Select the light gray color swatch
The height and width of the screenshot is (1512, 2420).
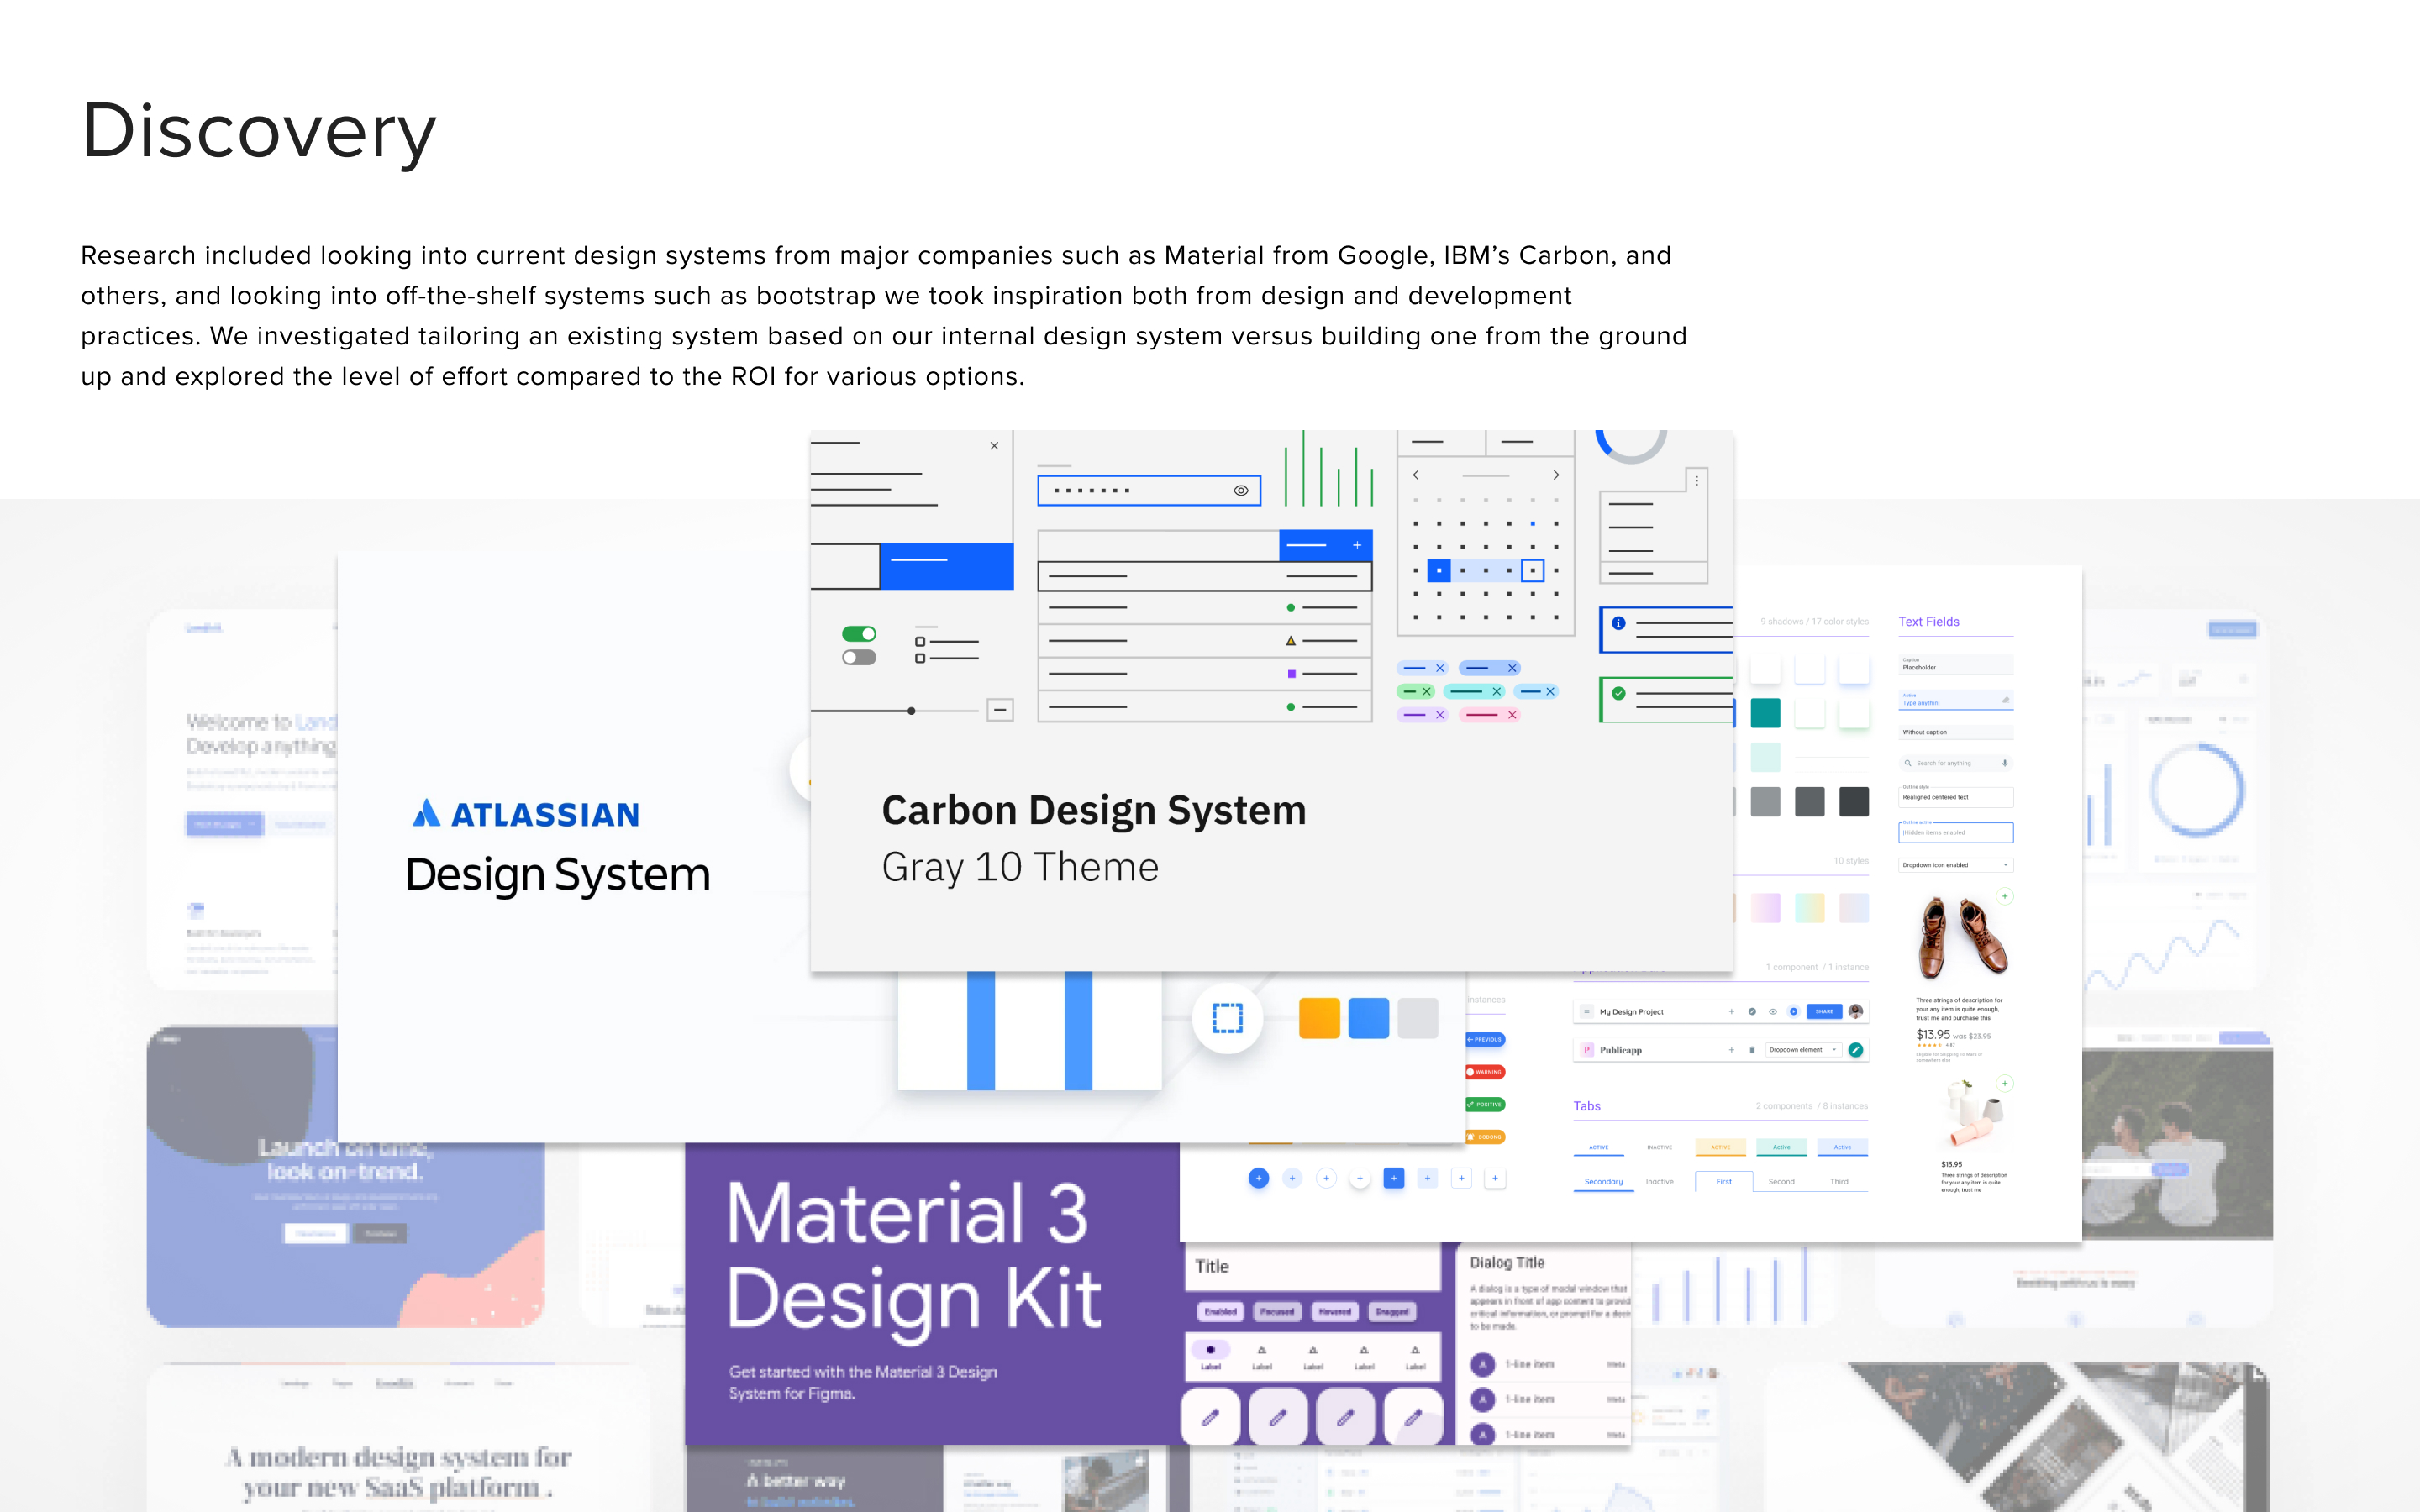click(x=1417, y=1018)
